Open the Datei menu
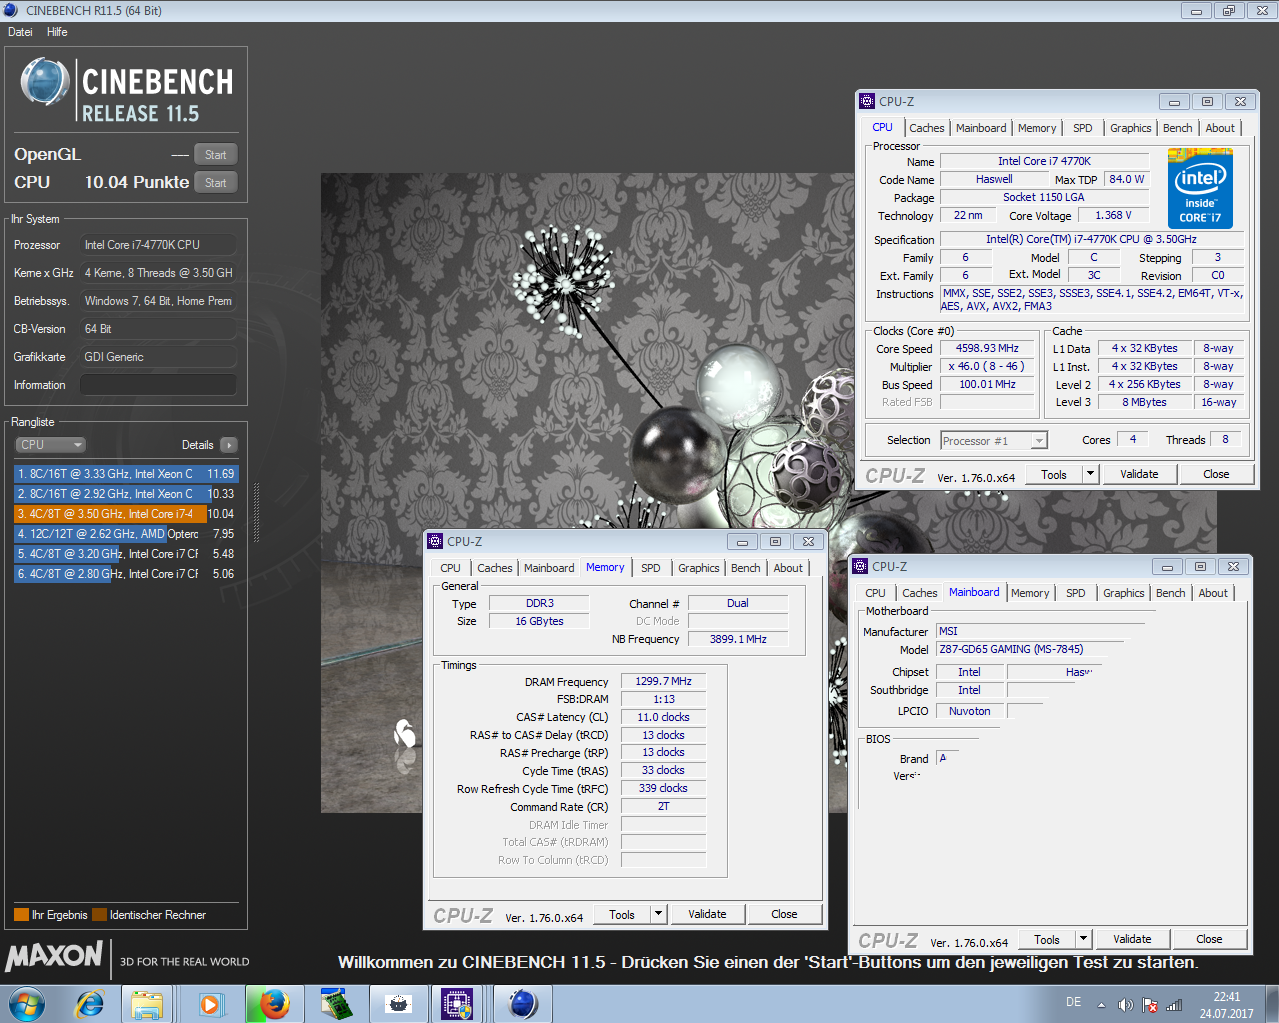 click(20, 32)
